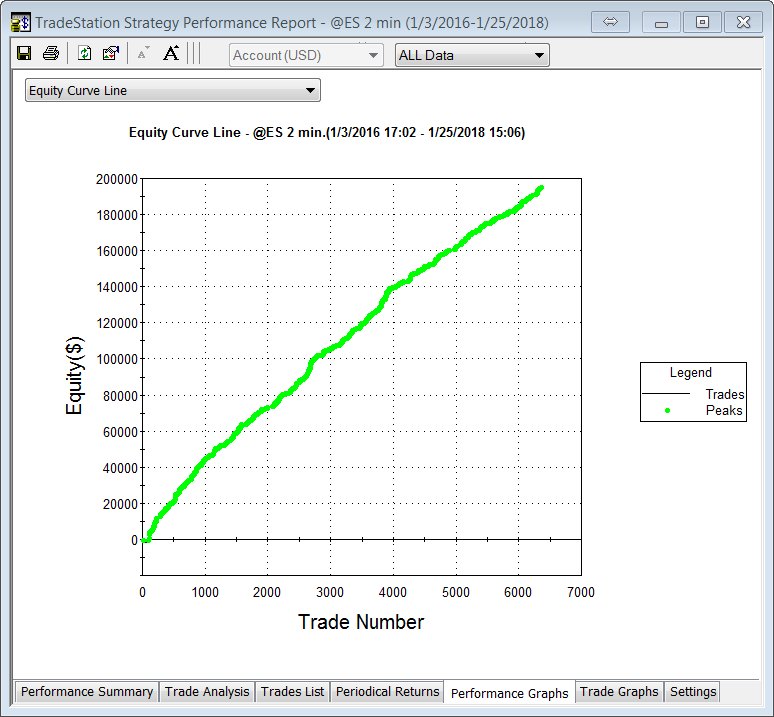
Task: Select the Periodical Returns tab
Action: click(x=387, y=691)
